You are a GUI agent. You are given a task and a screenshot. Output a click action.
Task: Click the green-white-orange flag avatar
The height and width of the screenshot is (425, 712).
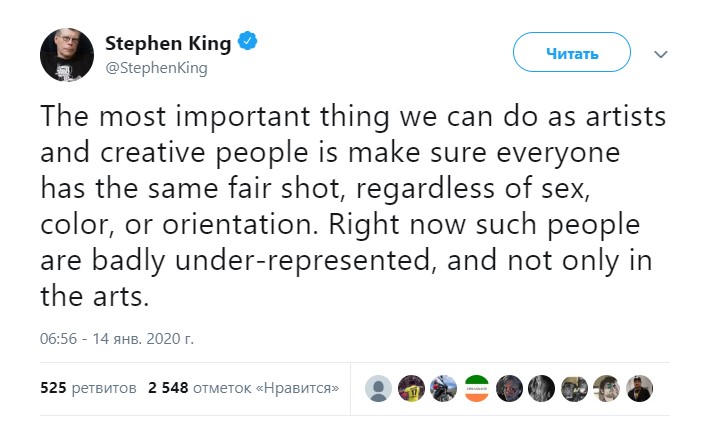pyautogui.click(x=476, y=388)
